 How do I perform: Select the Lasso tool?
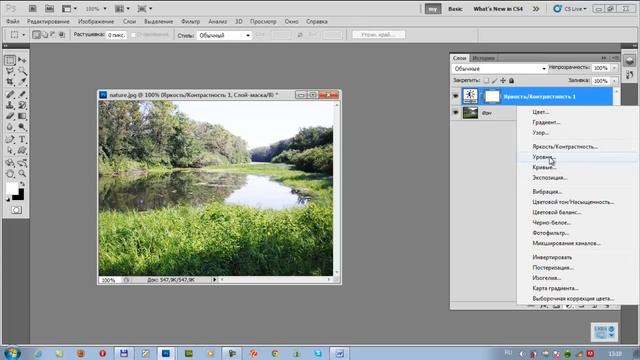tap(10, 71)
